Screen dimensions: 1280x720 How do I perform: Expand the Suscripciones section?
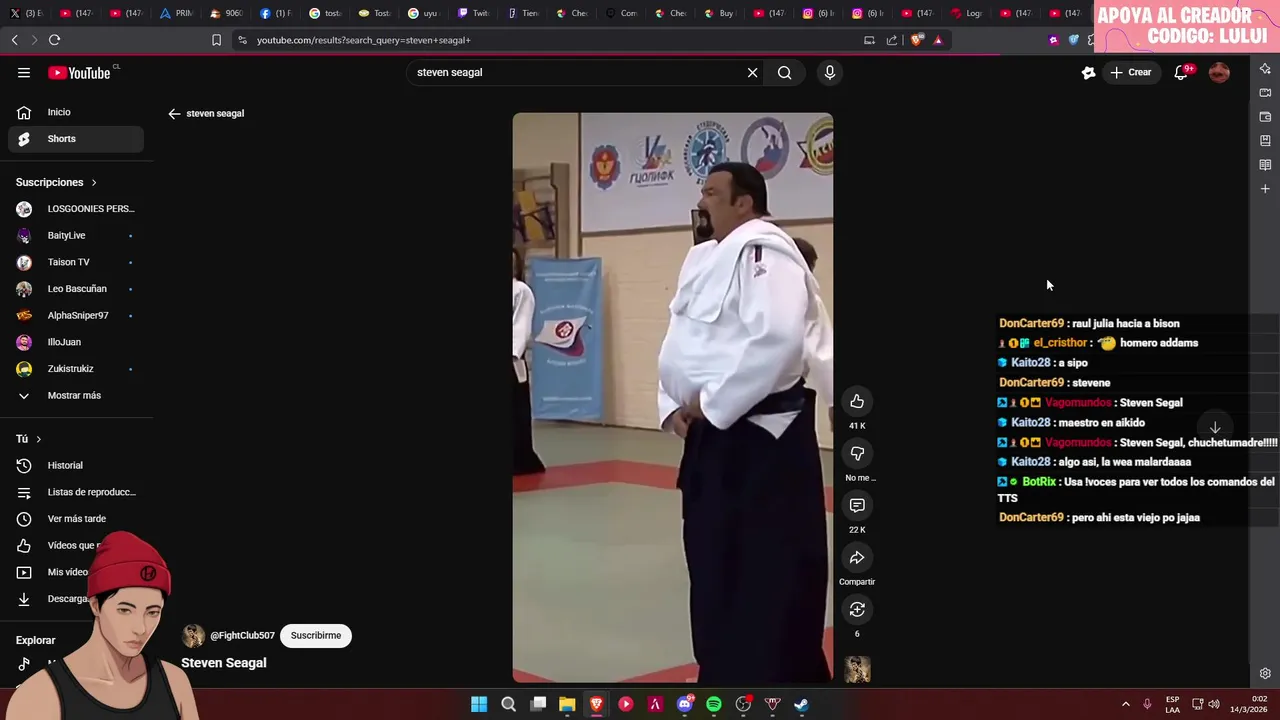(57, 182)
